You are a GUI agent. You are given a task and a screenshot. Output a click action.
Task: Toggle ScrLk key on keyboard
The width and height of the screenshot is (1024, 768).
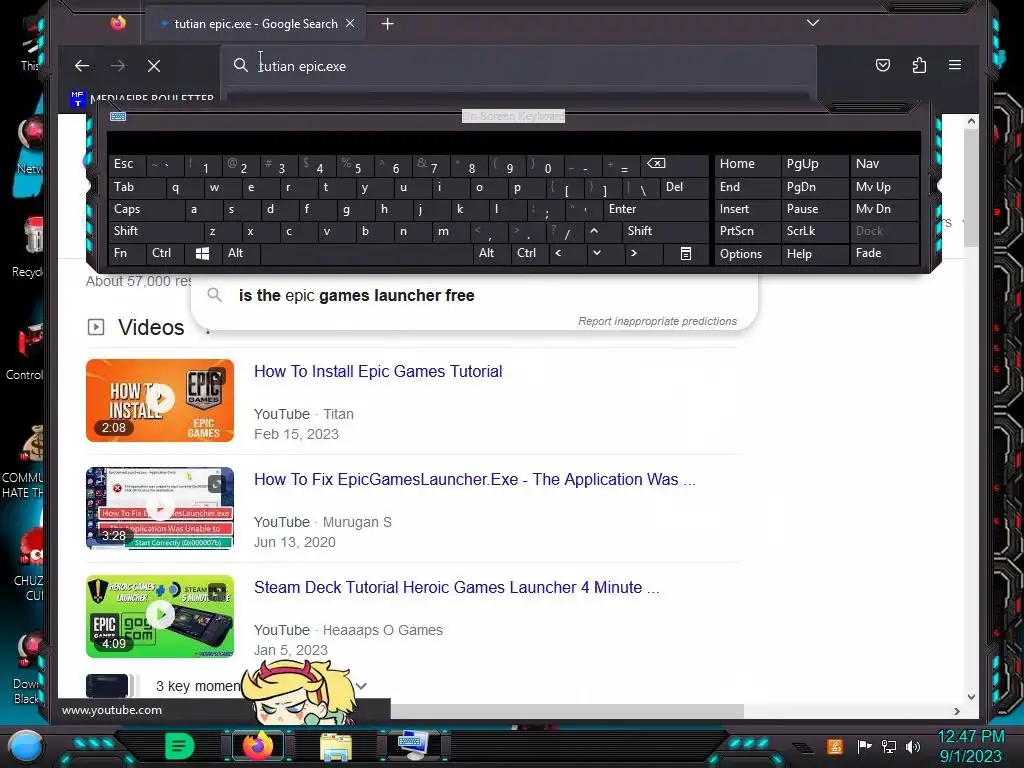click(814, 231)
